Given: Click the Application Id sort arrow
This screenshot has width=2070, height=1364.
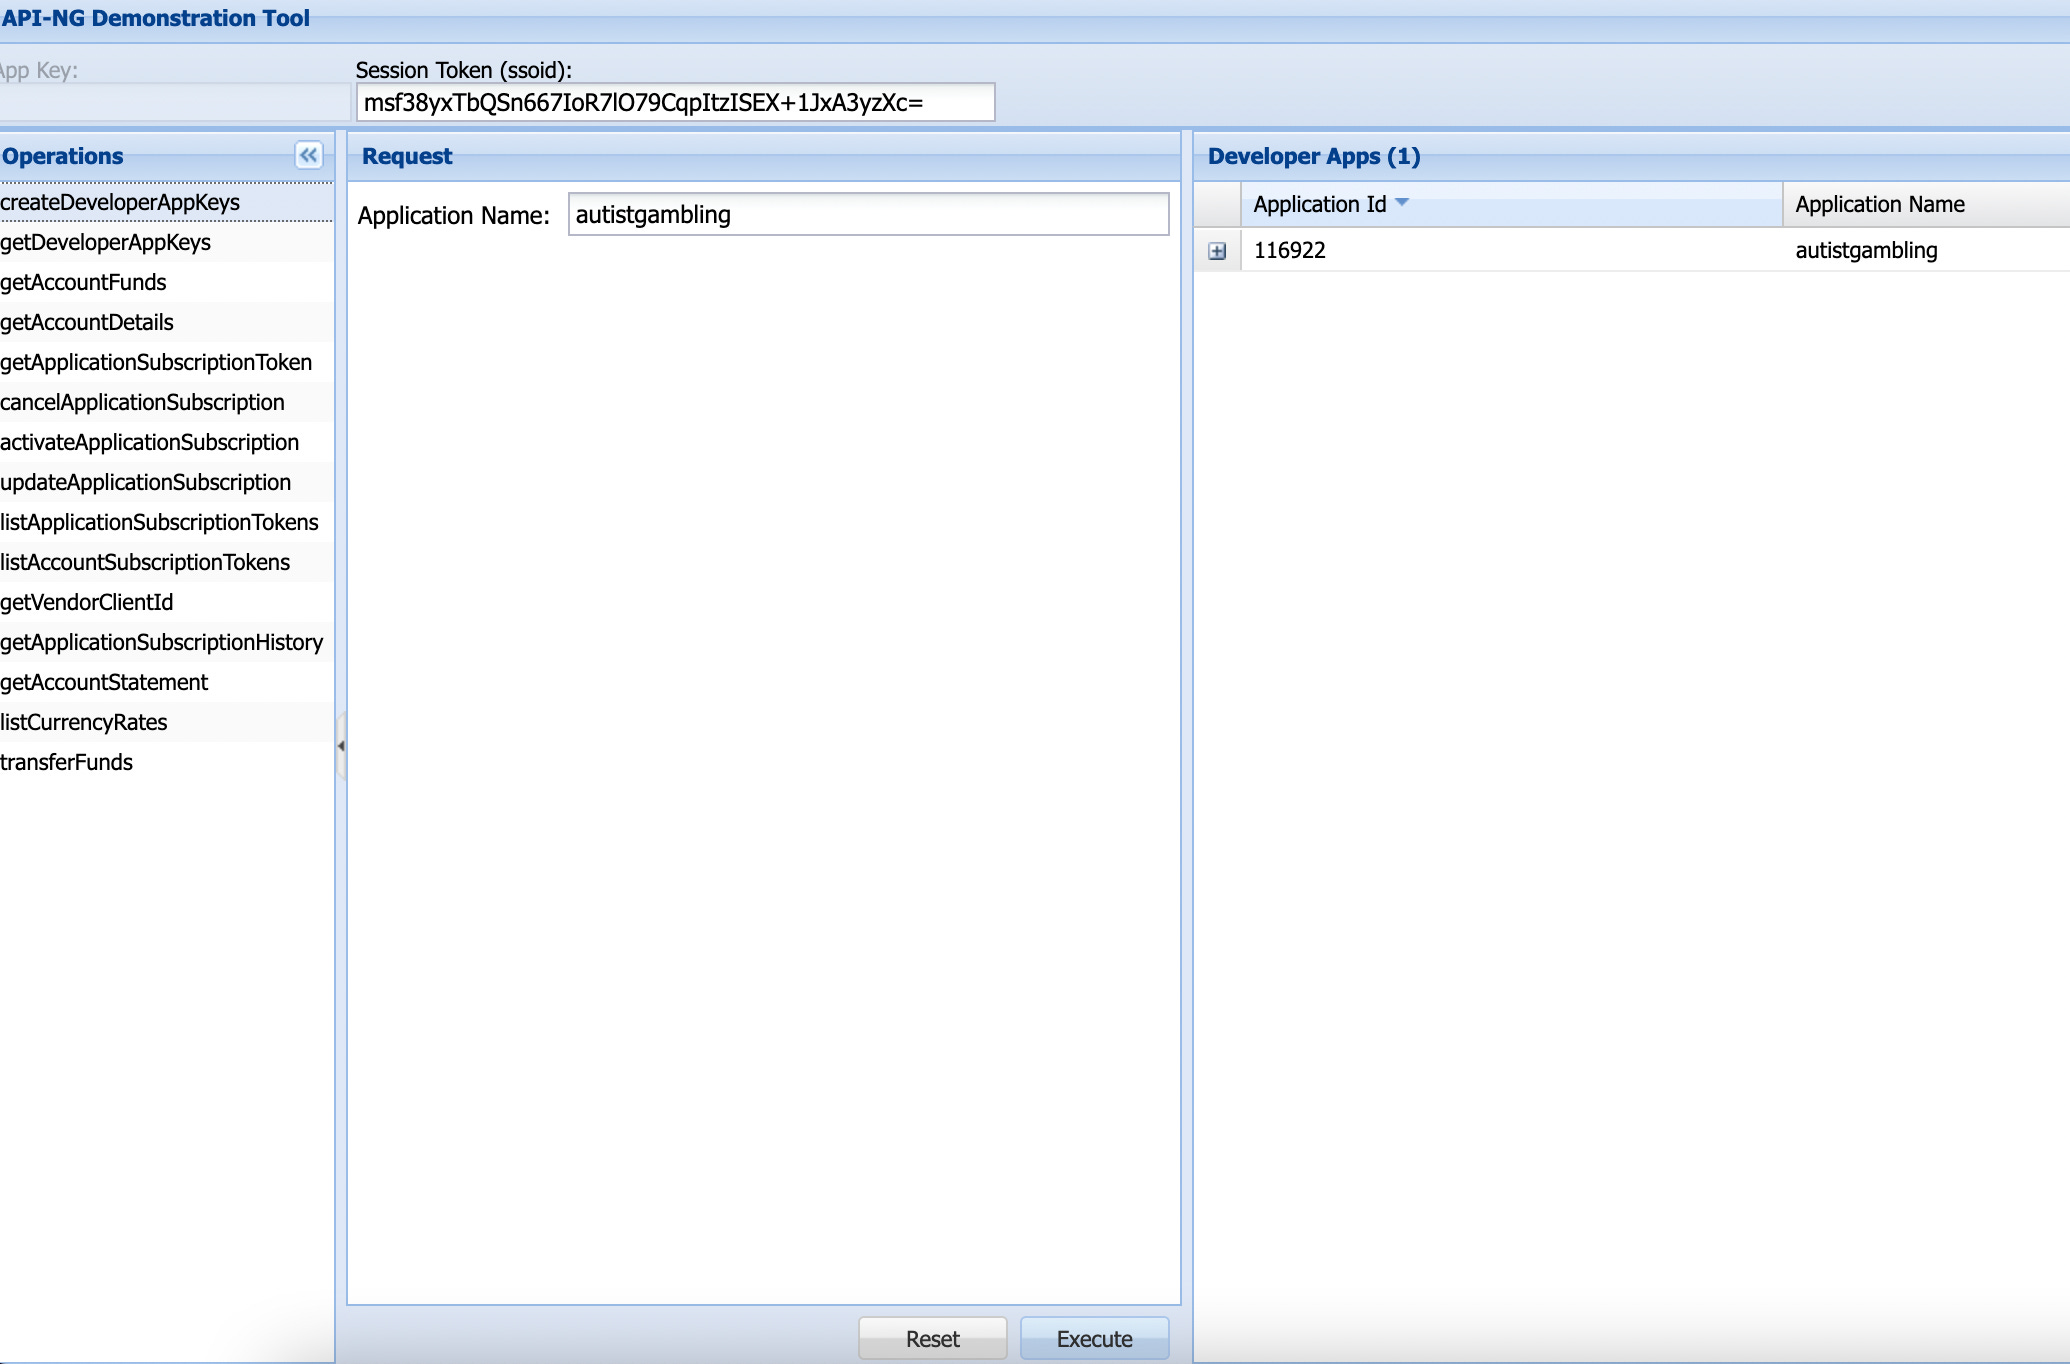Looking at the screenshot, I should pos(1401,203).
